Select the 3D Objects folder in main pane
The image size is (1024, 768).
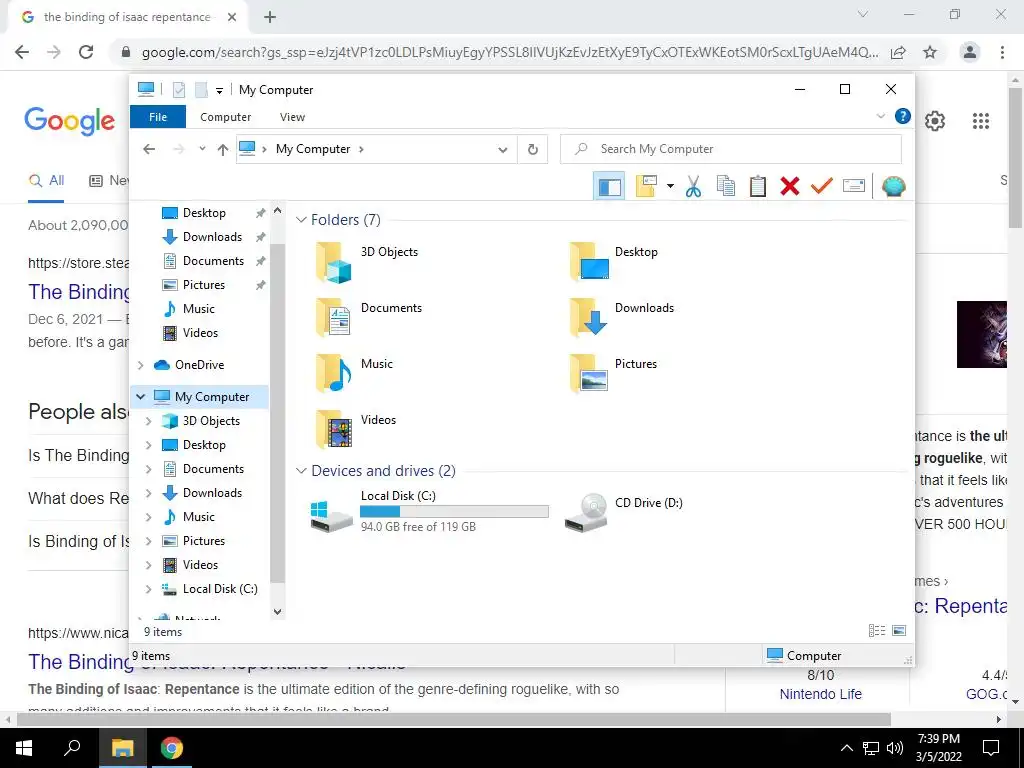(x=368, y=261)
